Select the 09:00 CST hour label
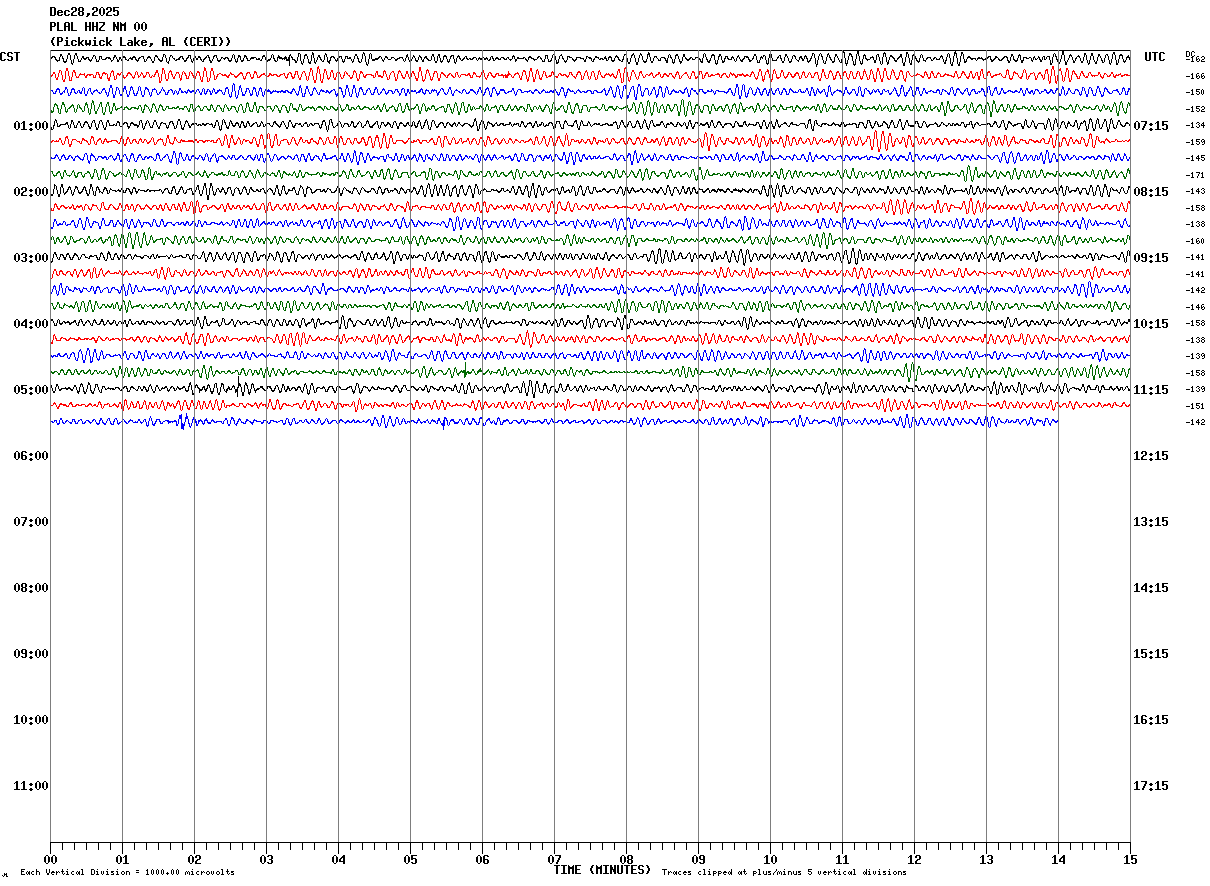 pos(31,654)
